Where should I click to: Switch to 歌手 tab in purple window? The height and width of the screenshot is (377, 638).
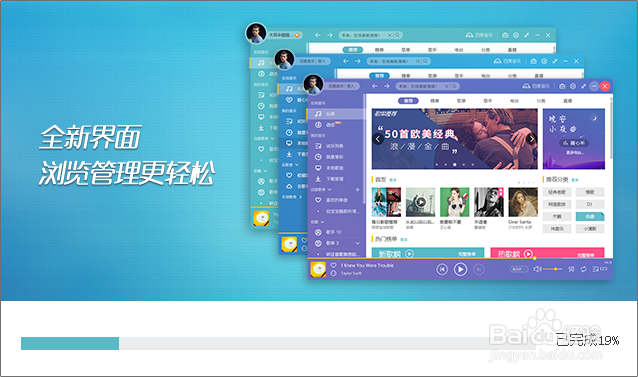[x=487, y=101]
